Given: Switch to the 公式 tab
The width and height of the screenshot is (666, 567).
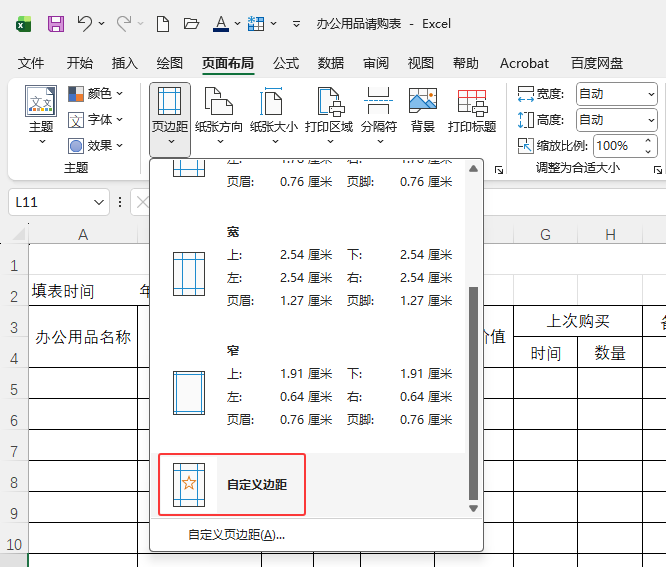Looking at the screenshot, I should (x=286, y=63).
